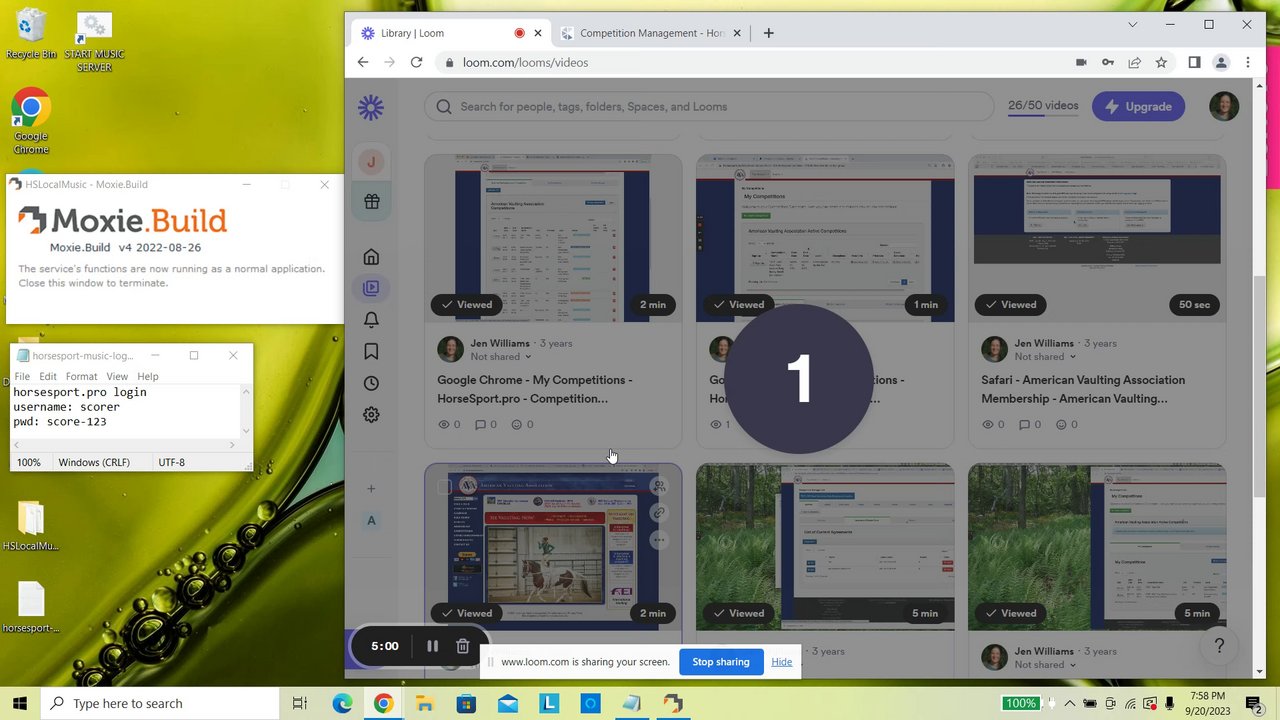Go to Home in Loom sidebar
1280x720 pixels.
pos(371,257)
